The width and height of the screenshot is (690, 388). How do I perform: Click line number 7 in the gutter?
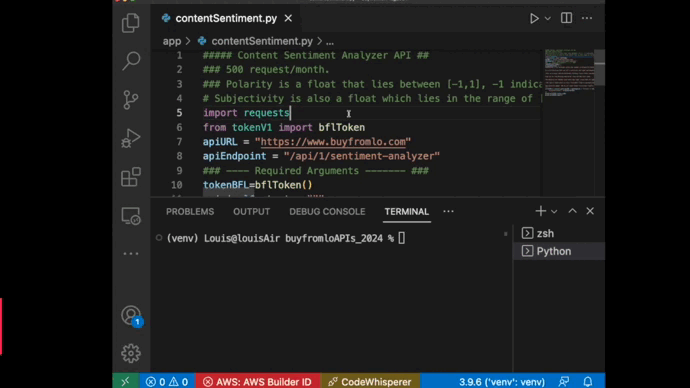click(x=179, y=142)
